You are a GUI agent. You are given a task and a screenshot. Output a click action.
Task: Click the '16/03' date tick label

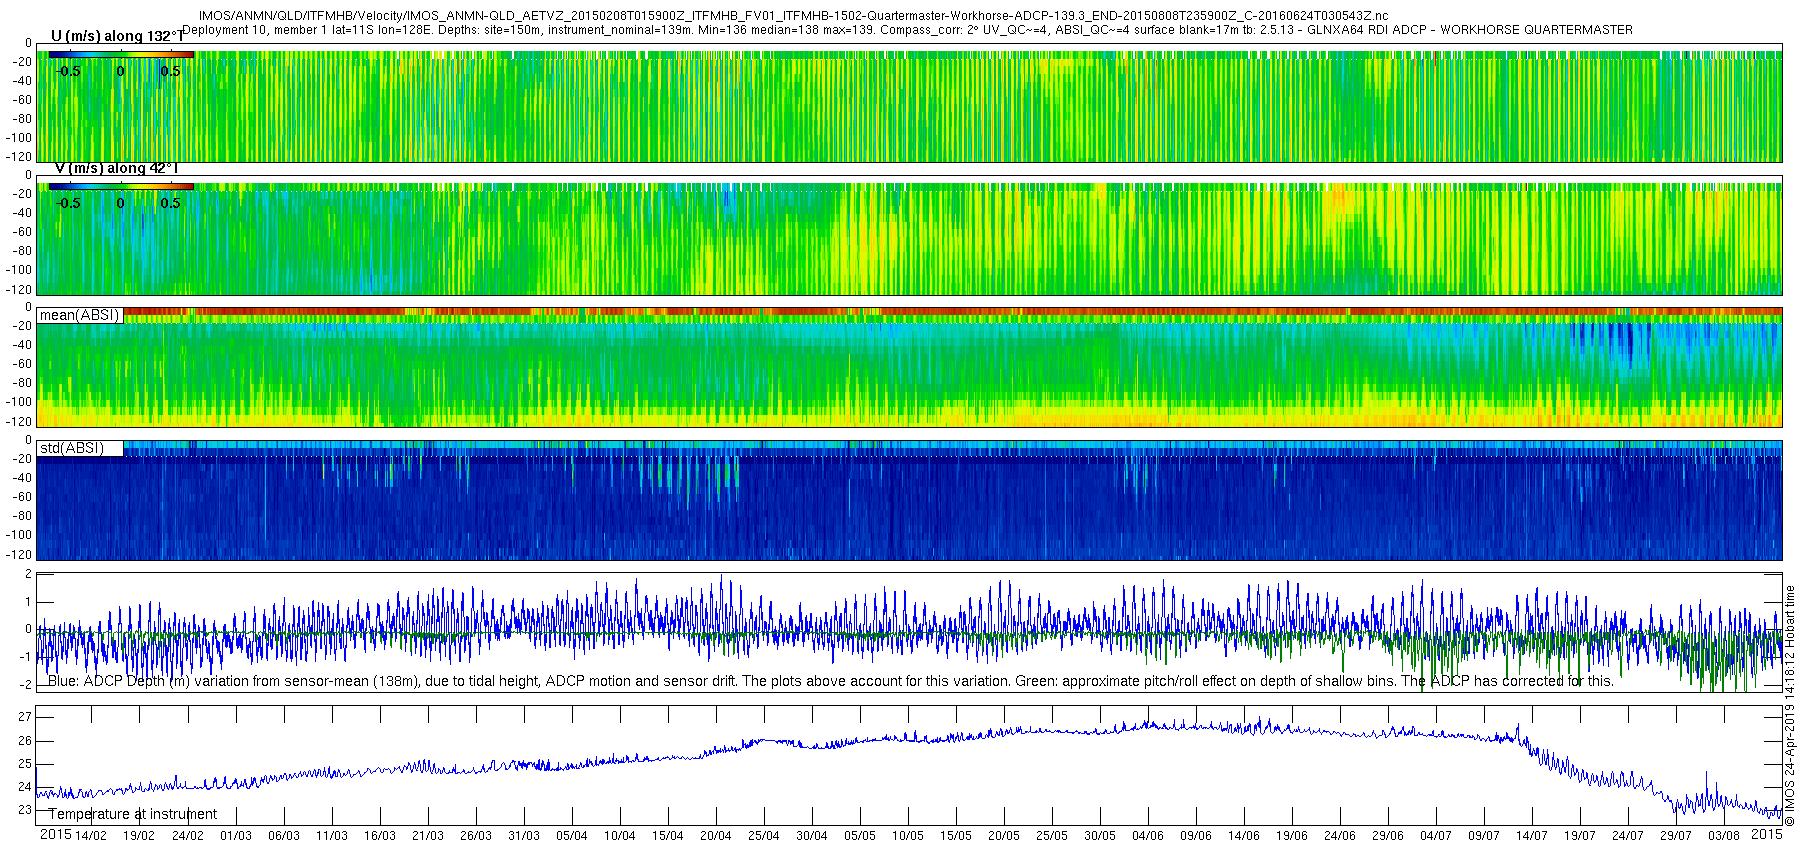coord(380,836)
